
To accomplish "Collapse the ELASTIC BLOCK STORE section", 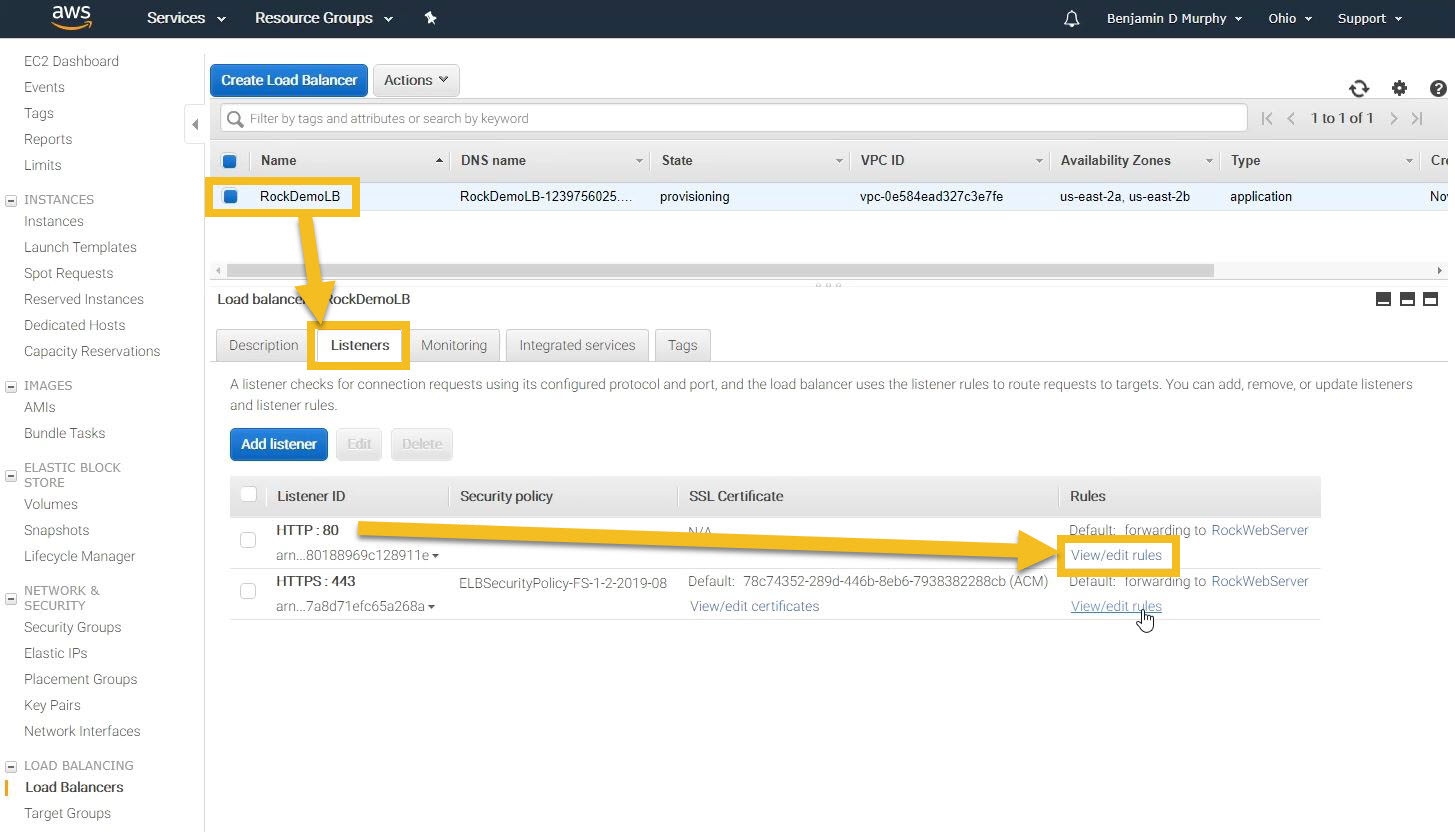I will (11, 475).
